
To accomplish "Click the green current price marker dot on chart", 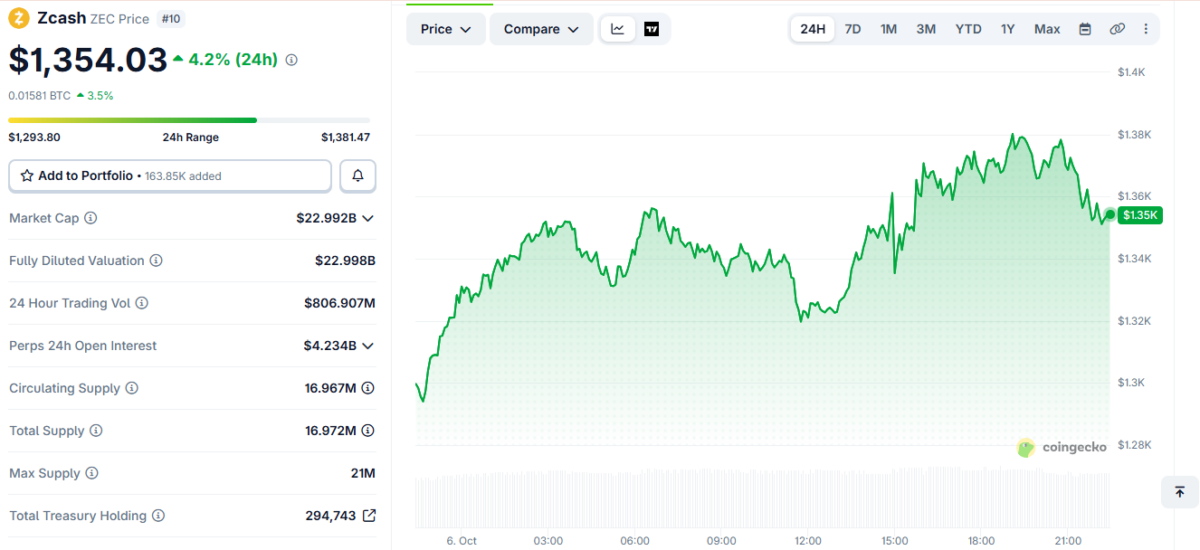I will coord(1109,215).
